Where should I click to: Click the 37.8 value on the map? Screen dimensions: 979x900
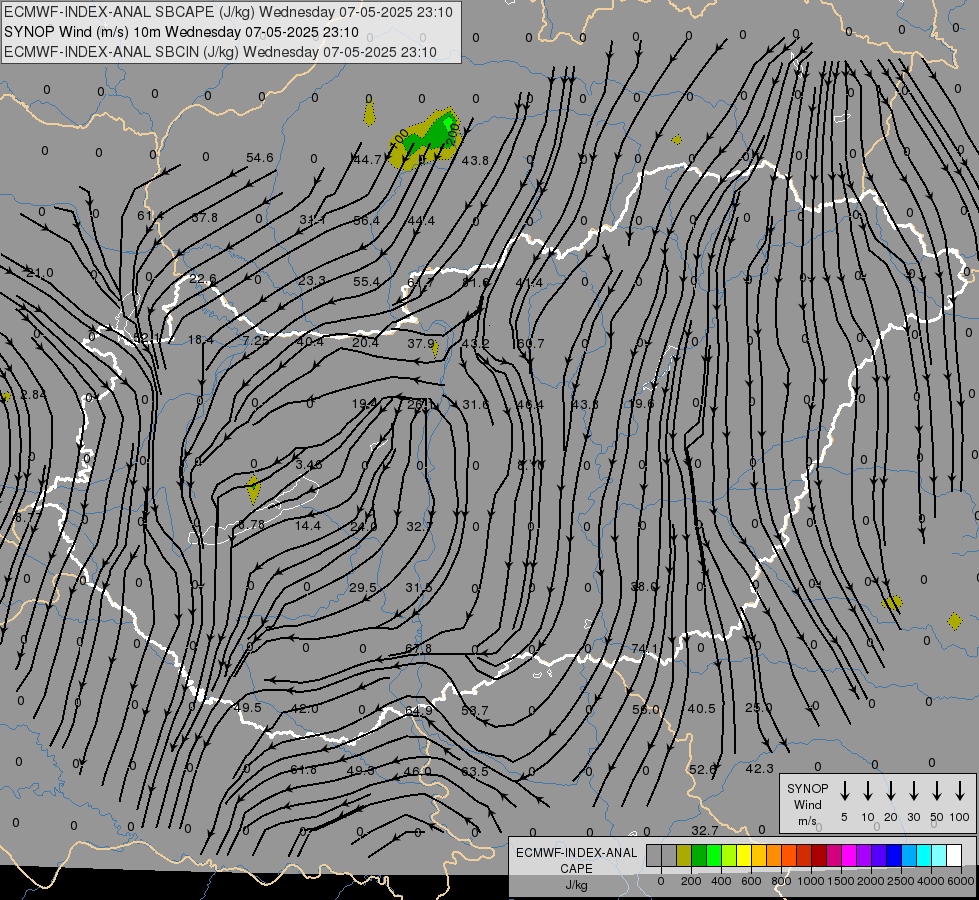[205, 217]
